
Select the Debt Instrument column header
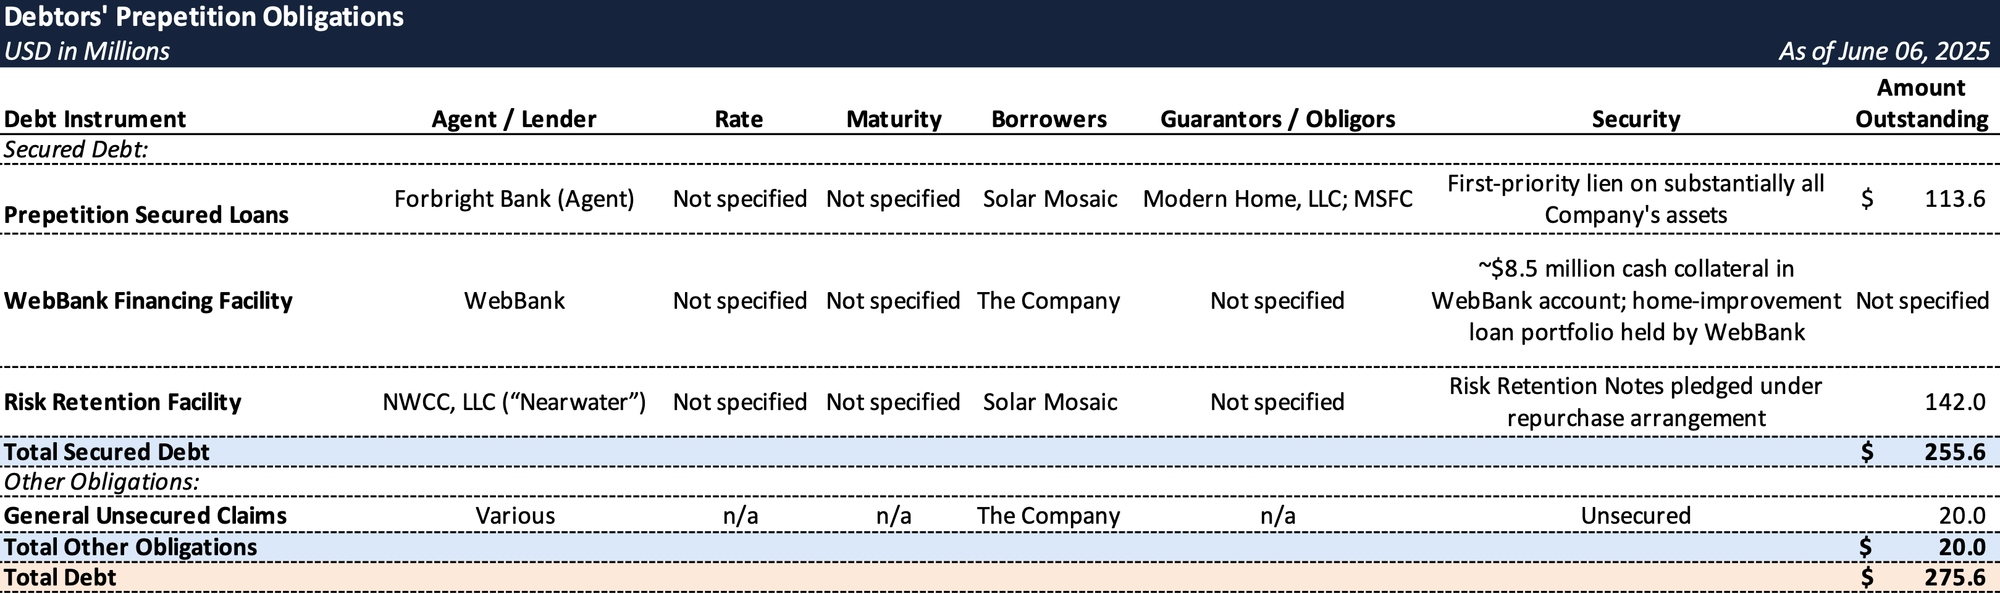point(95,119)
